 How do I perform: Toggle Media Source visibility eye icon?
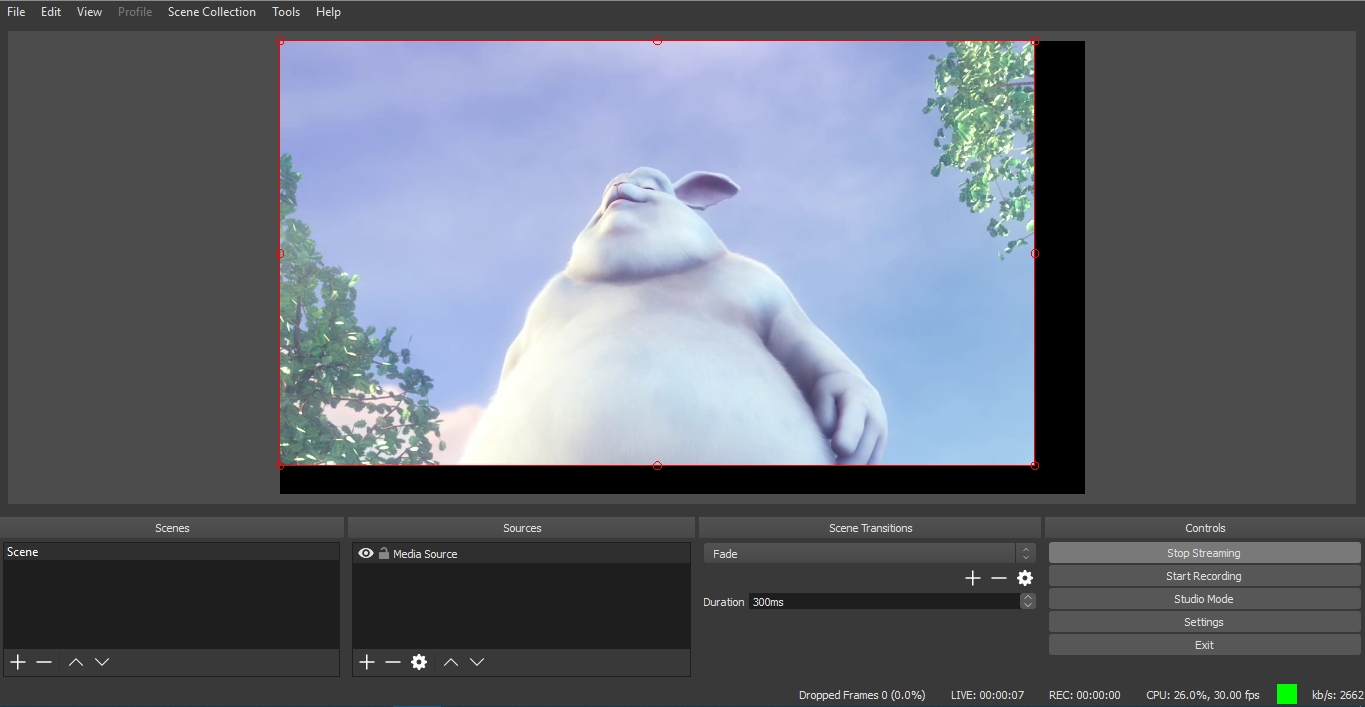[x=366, y=553]
